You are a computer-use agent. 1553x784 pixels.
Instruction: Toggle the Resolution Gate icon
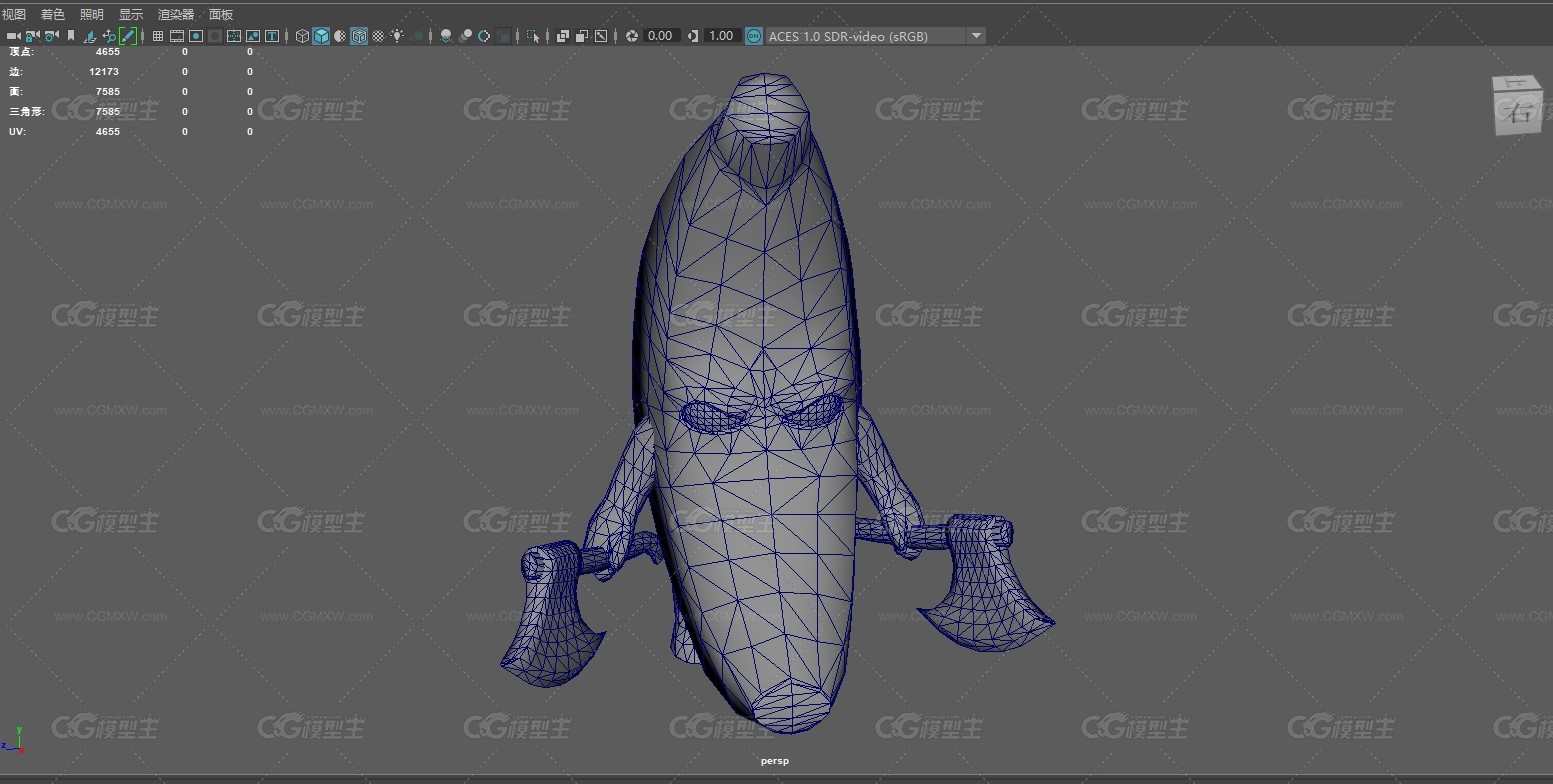pyautogui.click(x=196, y=36)
